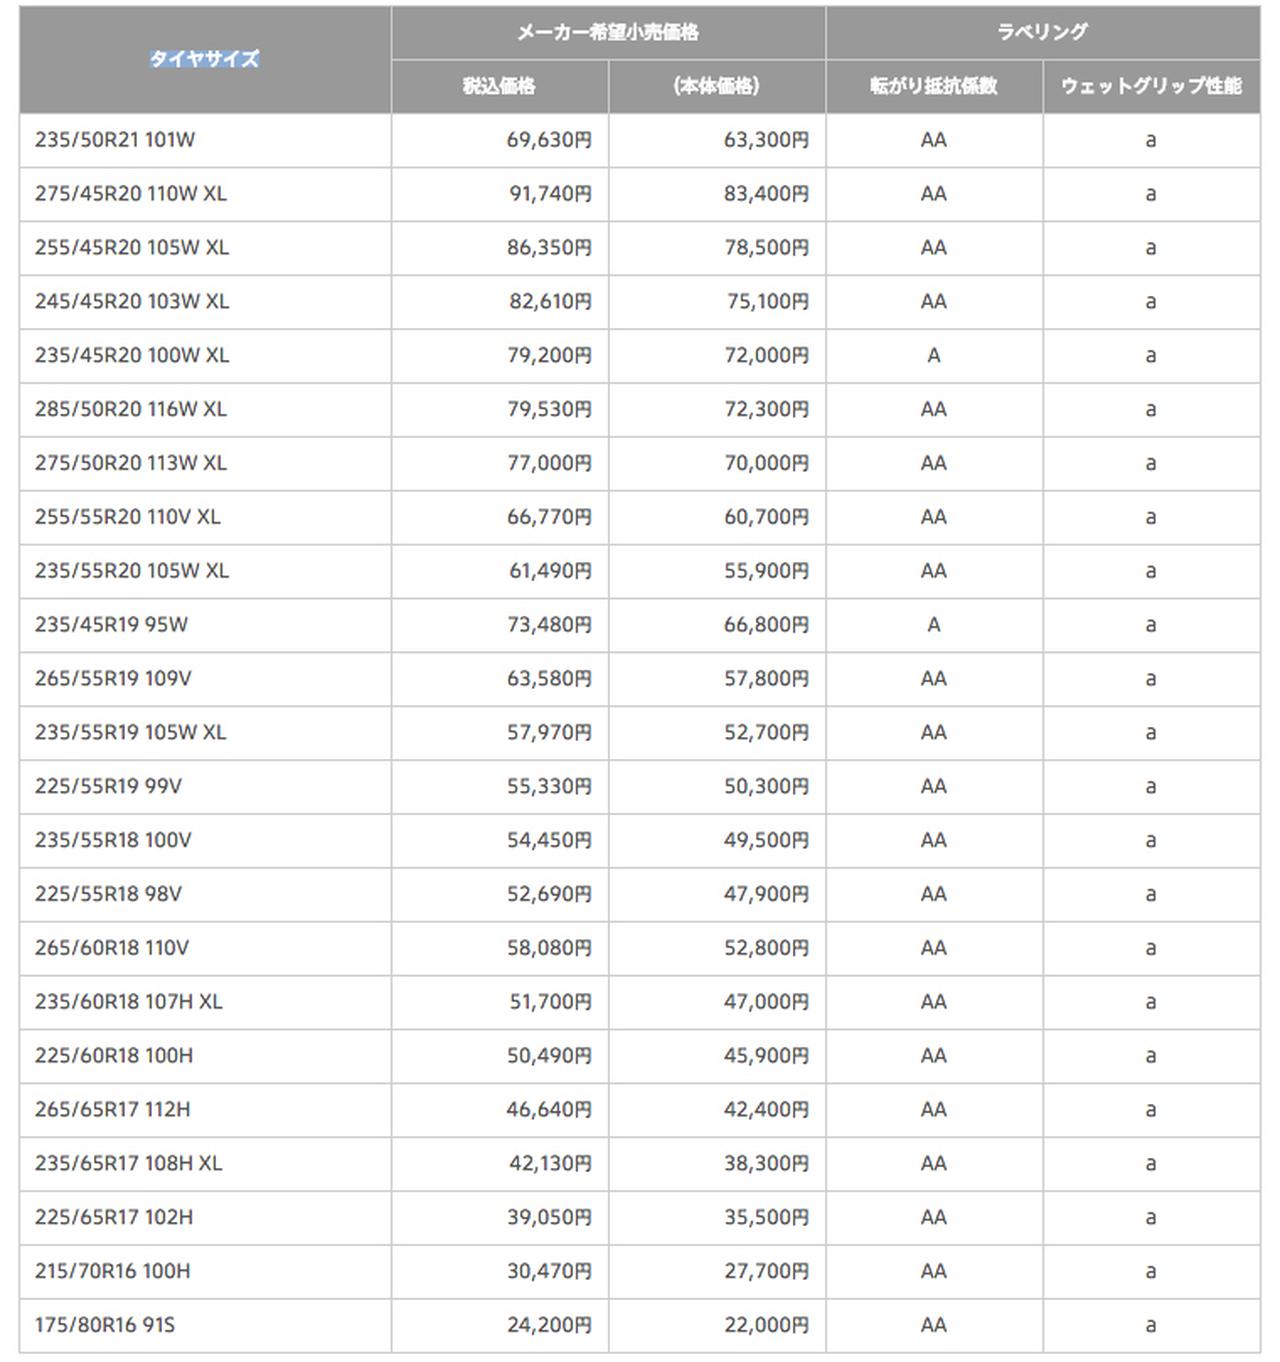1280x1362 pixels.
Task: Select tire size 255/45R20 105W XL
Action: pos(132,248)
